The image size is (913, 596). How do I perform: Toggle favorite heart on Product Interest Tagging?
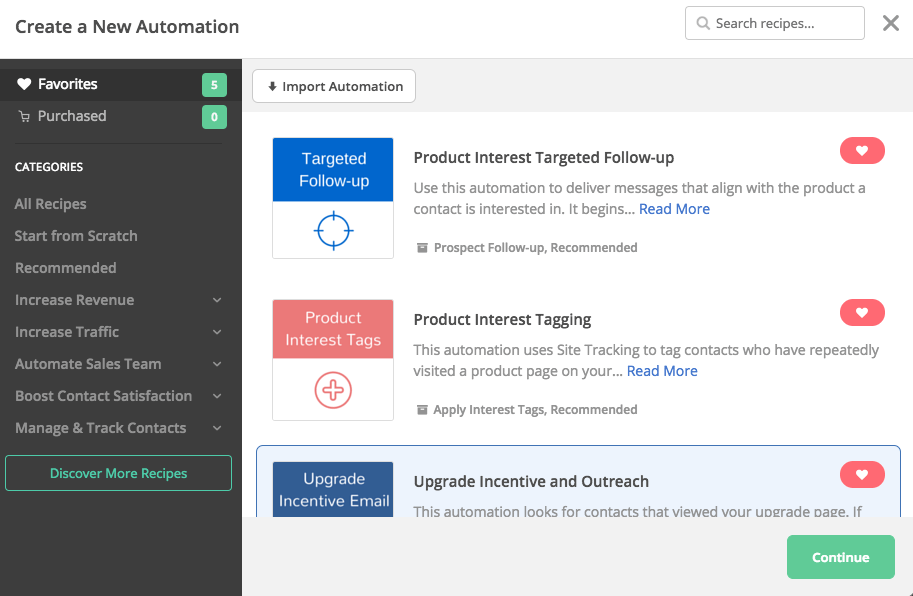[x=862, y=313]
